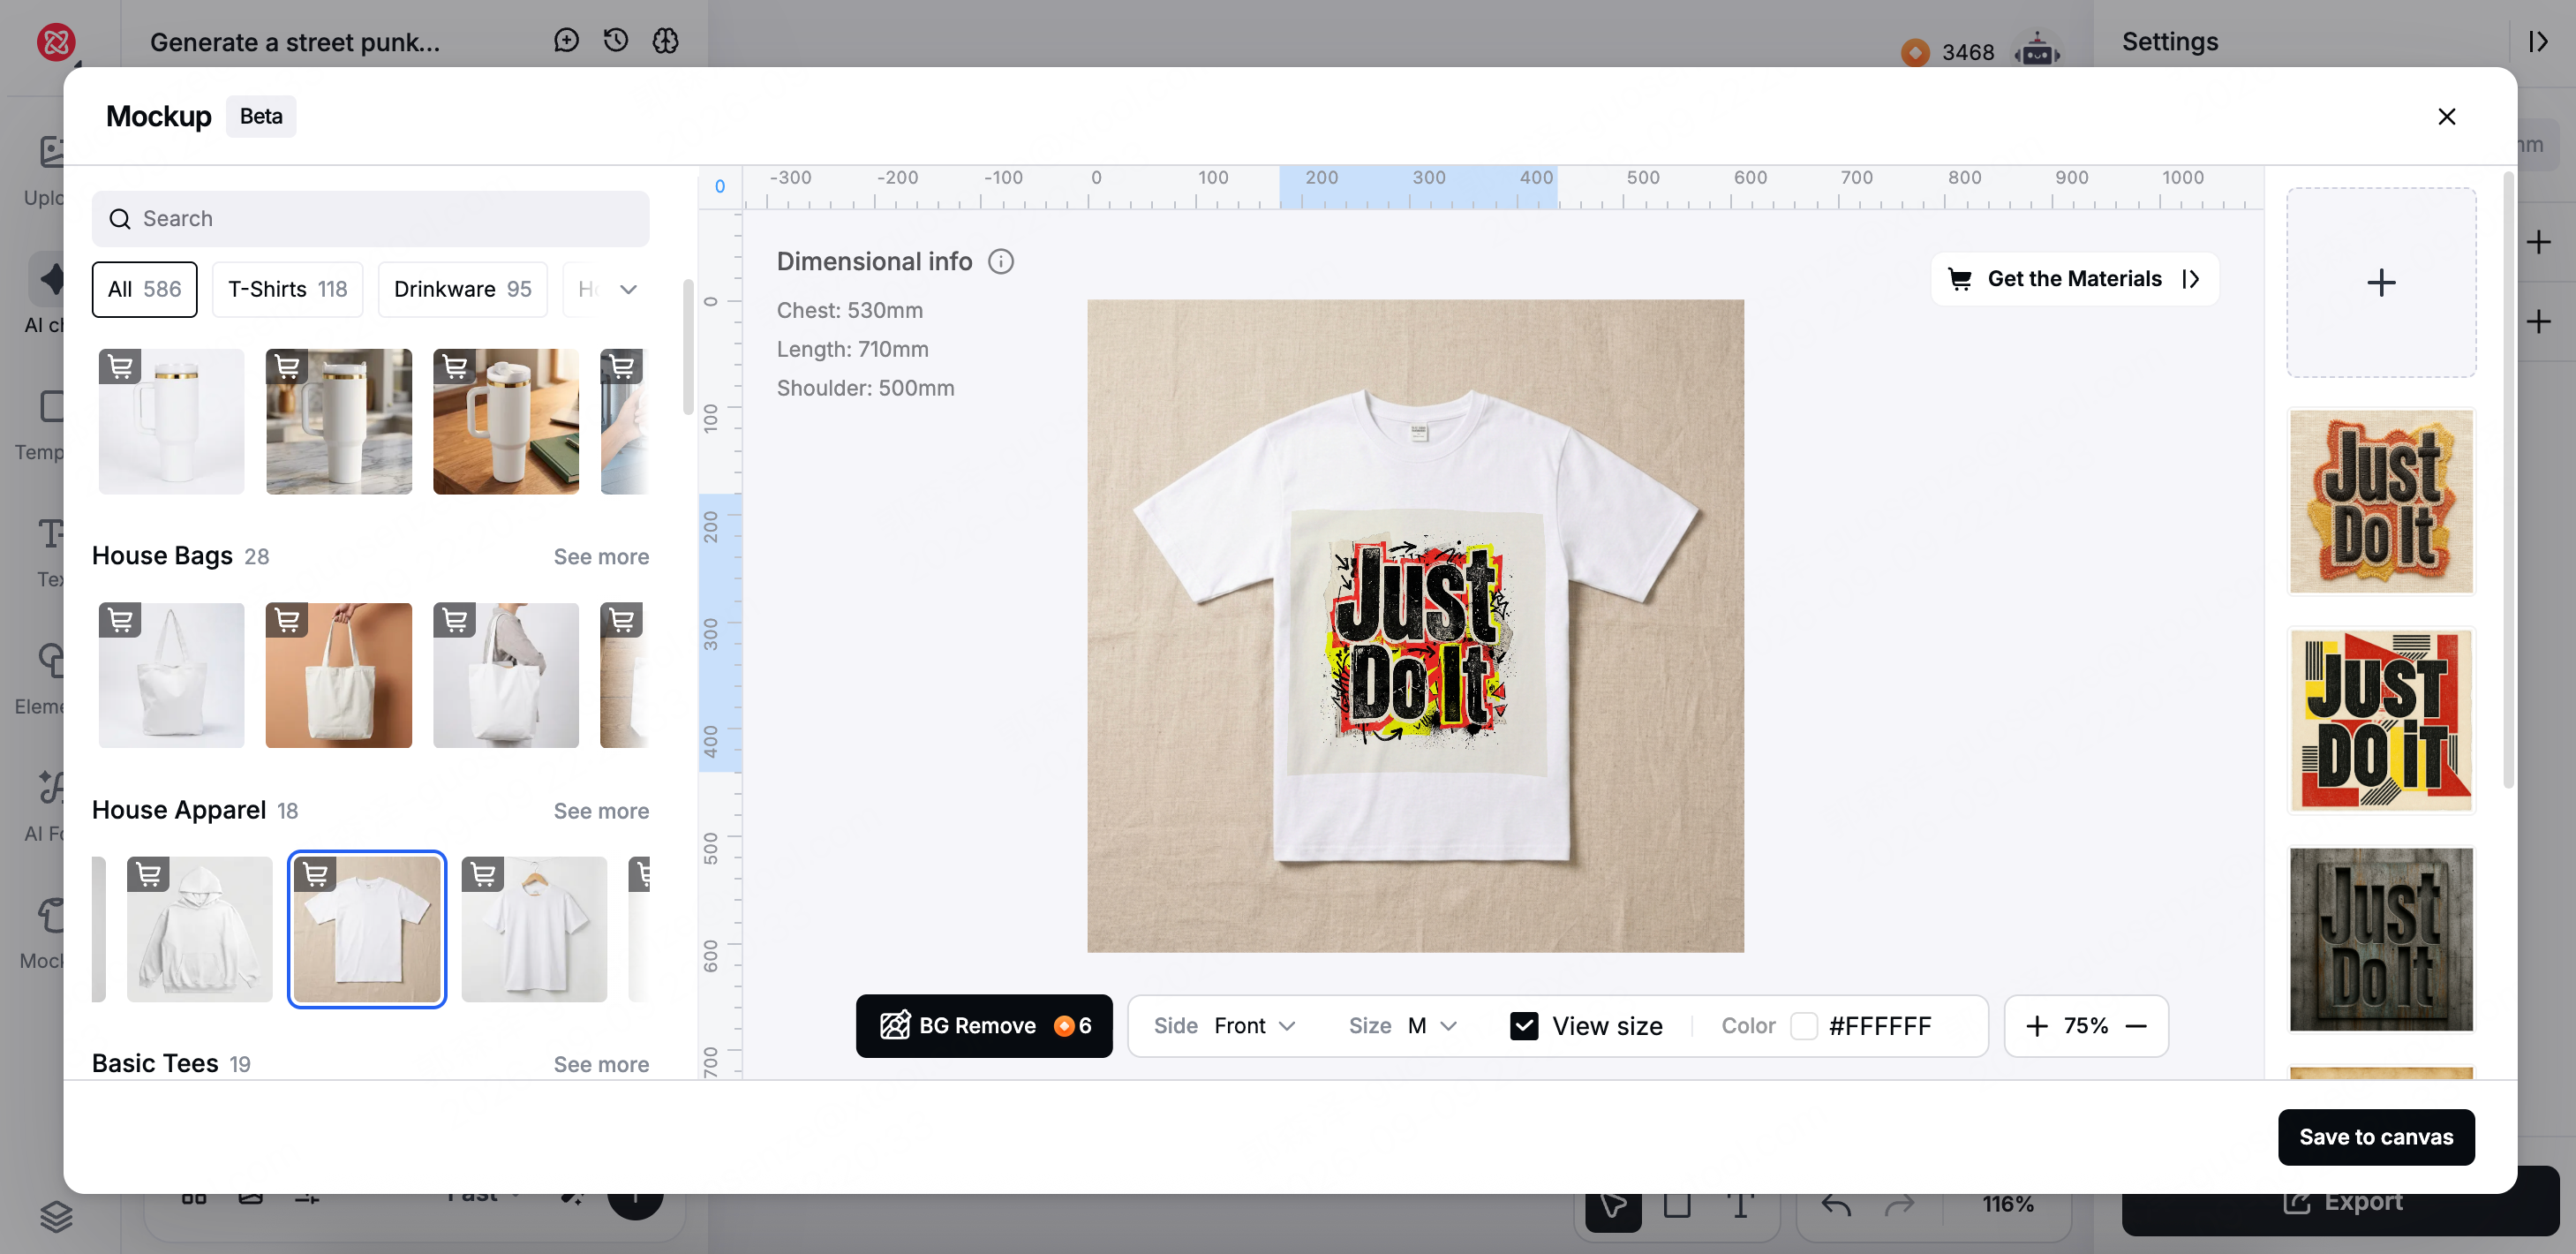Expand the Get the Materials panel arrow

2190,279
